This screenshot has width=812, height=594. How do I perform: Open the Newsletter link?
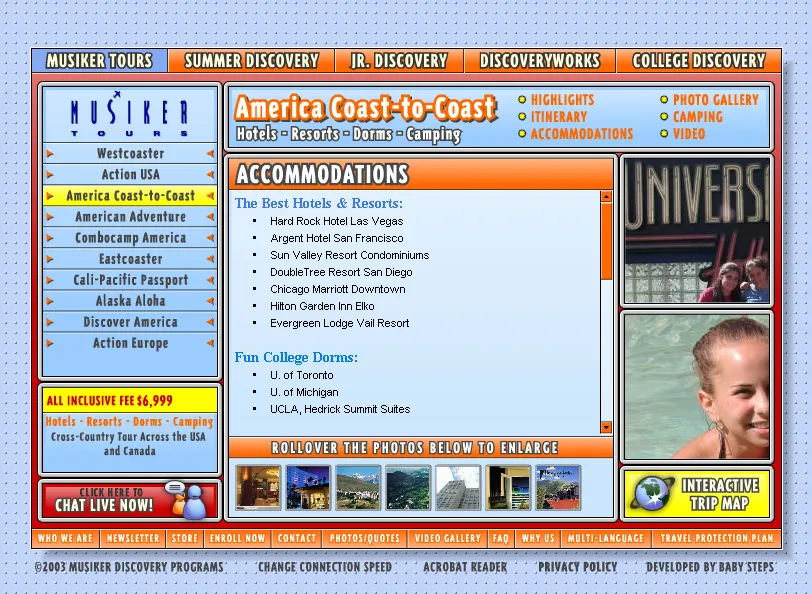click(133, 539)
